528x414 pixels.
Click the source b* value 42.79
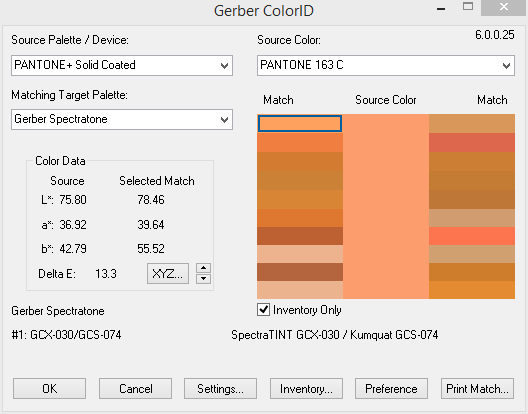point(73,249)
